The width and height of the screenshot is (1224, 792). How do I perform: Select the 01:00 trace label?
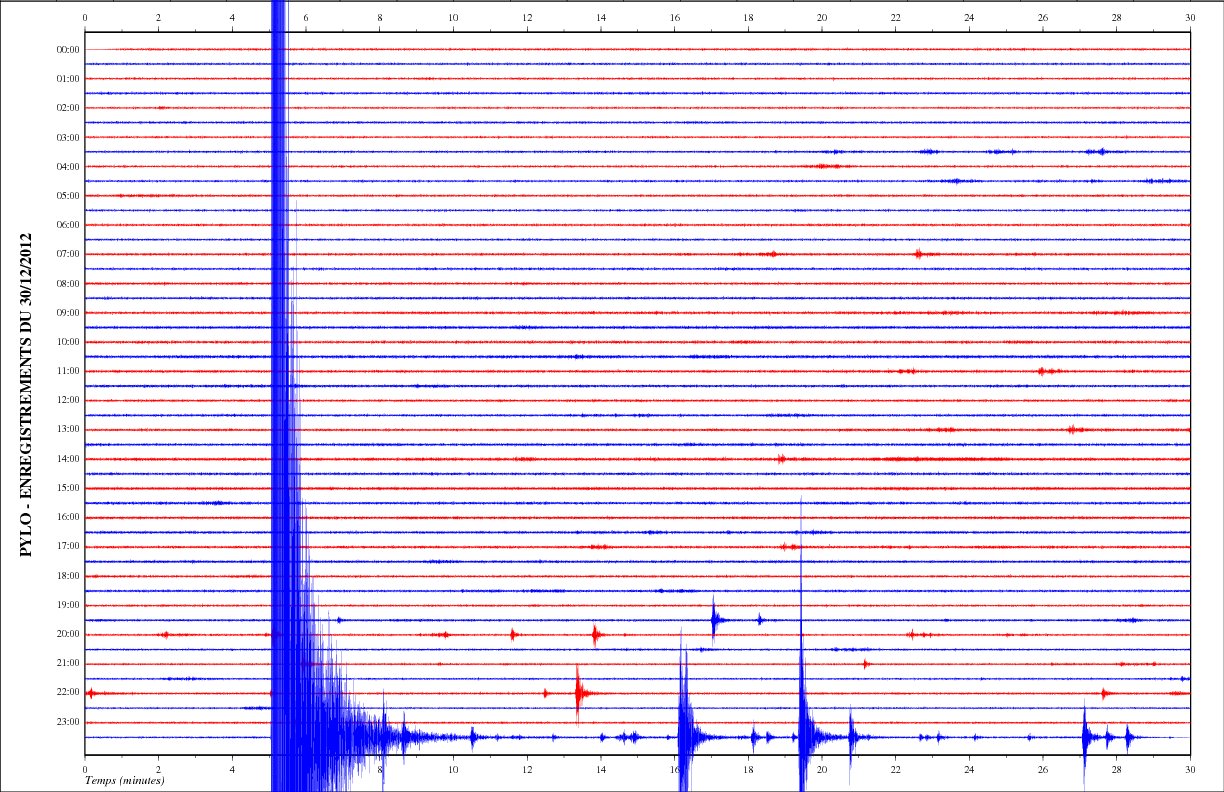(68, 78)
